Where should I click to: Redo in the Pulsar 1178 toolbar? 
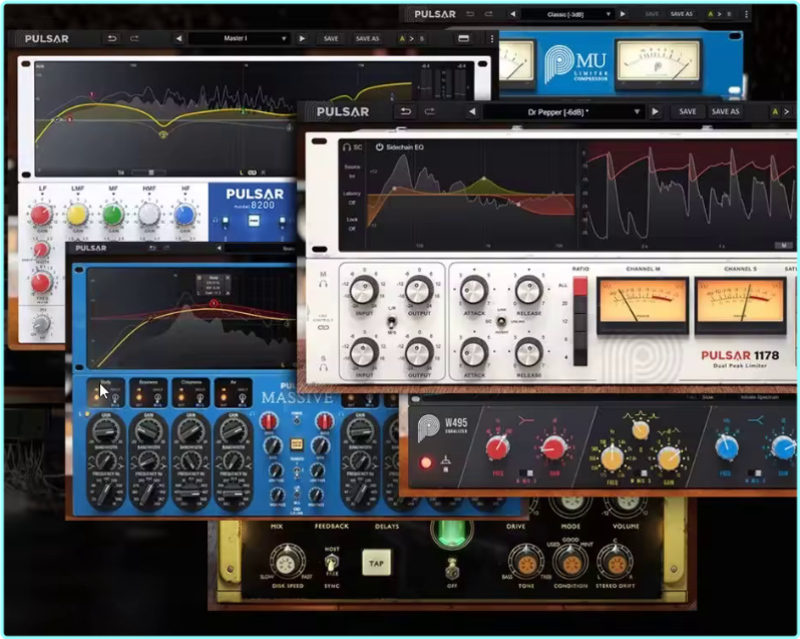coord(430,111)
